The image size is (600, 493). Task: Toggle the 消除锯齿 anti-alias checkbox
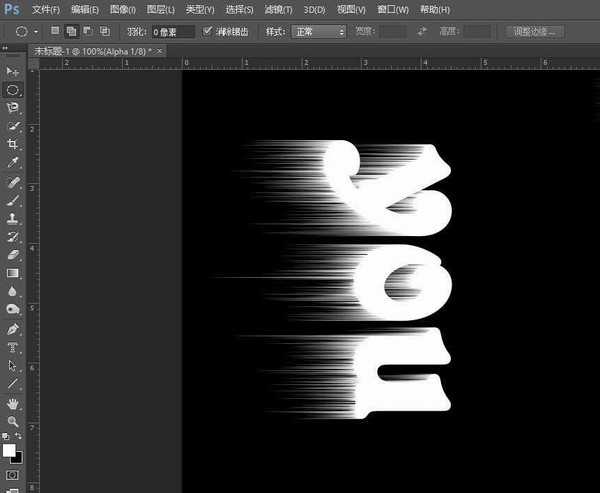[x=207, y=32]
